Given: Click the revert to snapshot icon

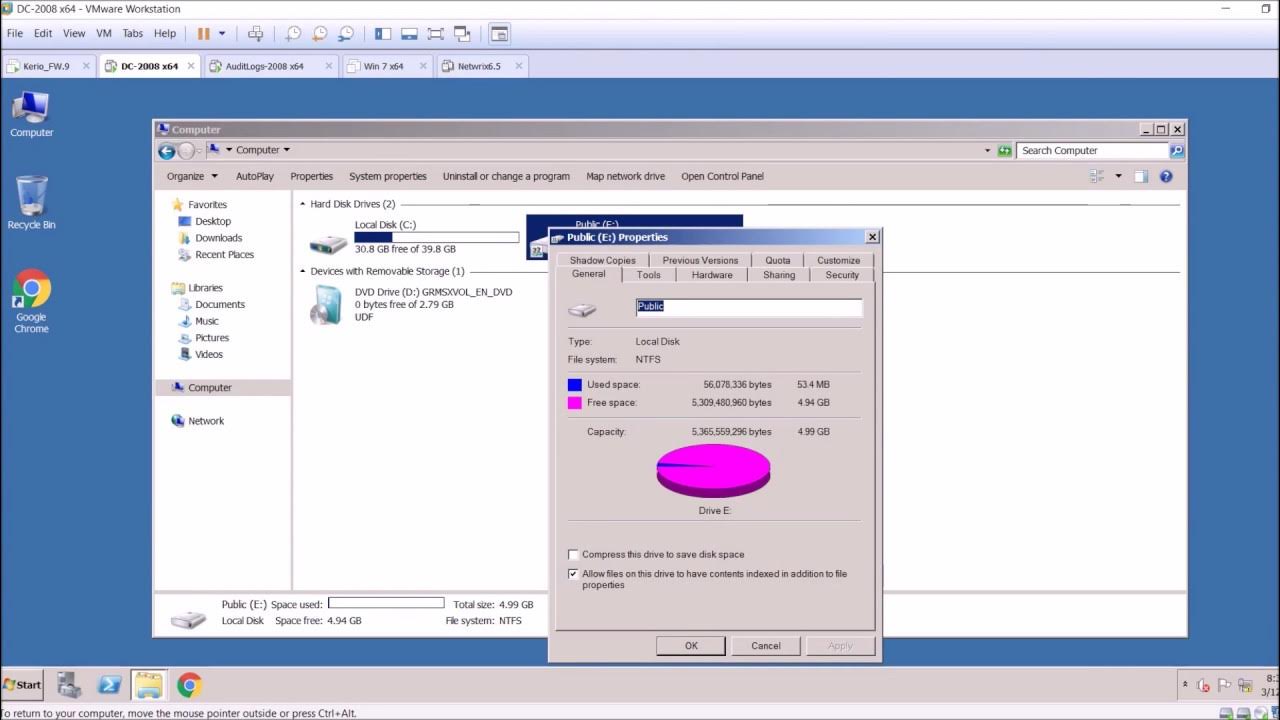Looking at the screenshot, I should click(x=319, y=33).
